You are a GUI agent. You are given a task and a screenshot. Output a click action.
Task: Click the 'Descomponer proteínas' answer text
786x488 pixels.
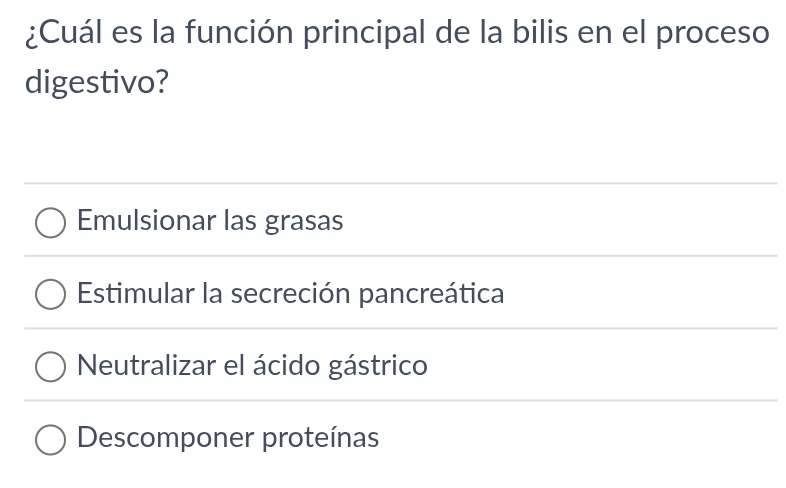pyautogui.click(x=228, y=438)
